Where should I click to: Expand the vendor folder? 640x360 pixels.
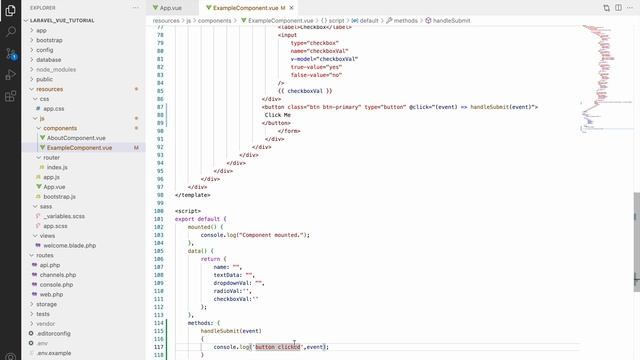pyautogui.click(x=45, y=324)
